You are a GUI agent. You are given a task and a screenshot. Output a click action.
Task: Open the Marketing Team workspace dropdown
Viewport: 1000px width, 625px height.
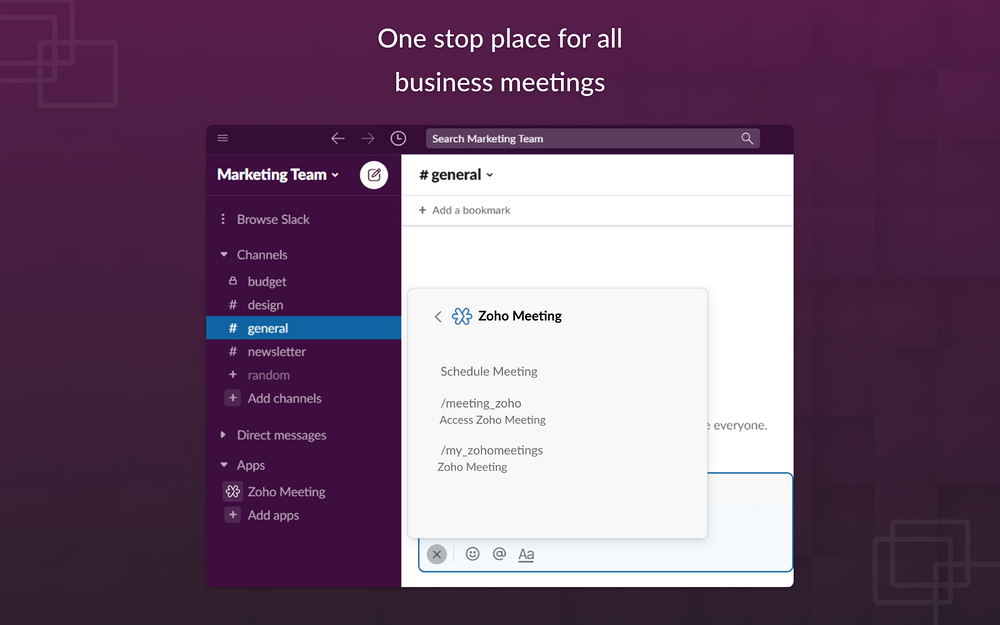pyautogui.click(x=278, y=175)
